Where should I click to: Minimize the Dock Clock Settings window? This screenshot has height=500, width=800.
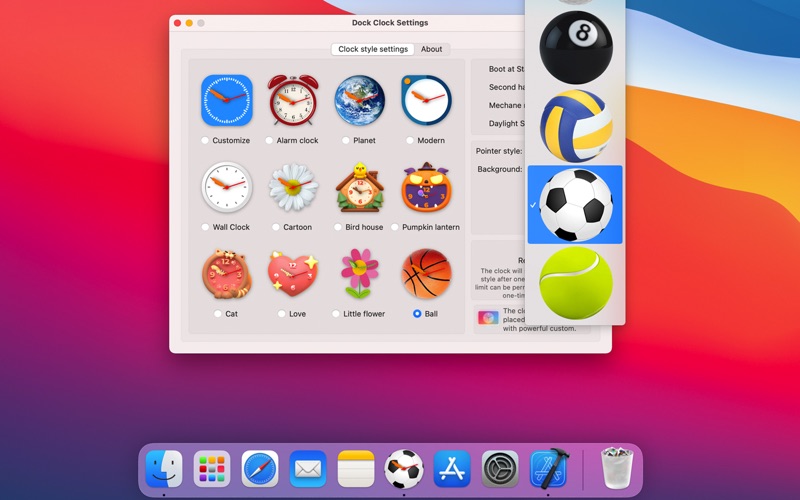pos(189,23)
